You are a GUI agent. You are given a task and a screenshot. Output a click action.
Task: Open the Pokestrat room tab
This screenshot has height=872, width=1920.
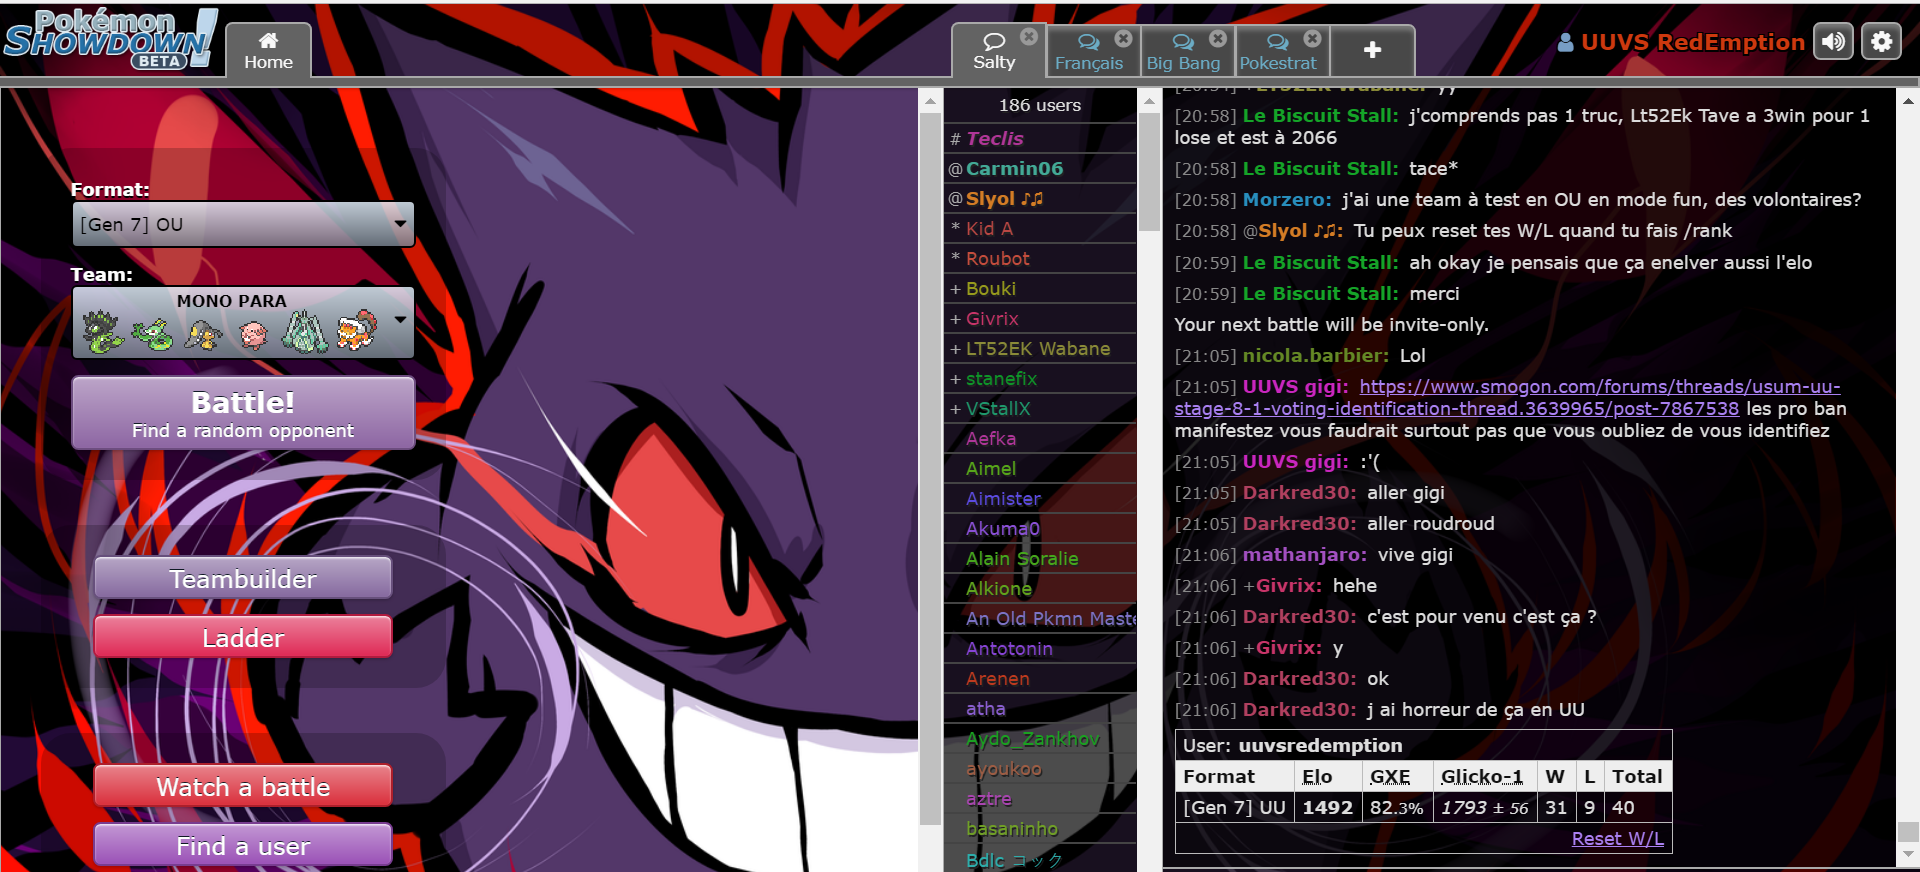pyautogui.click(x=1278, y=51)
